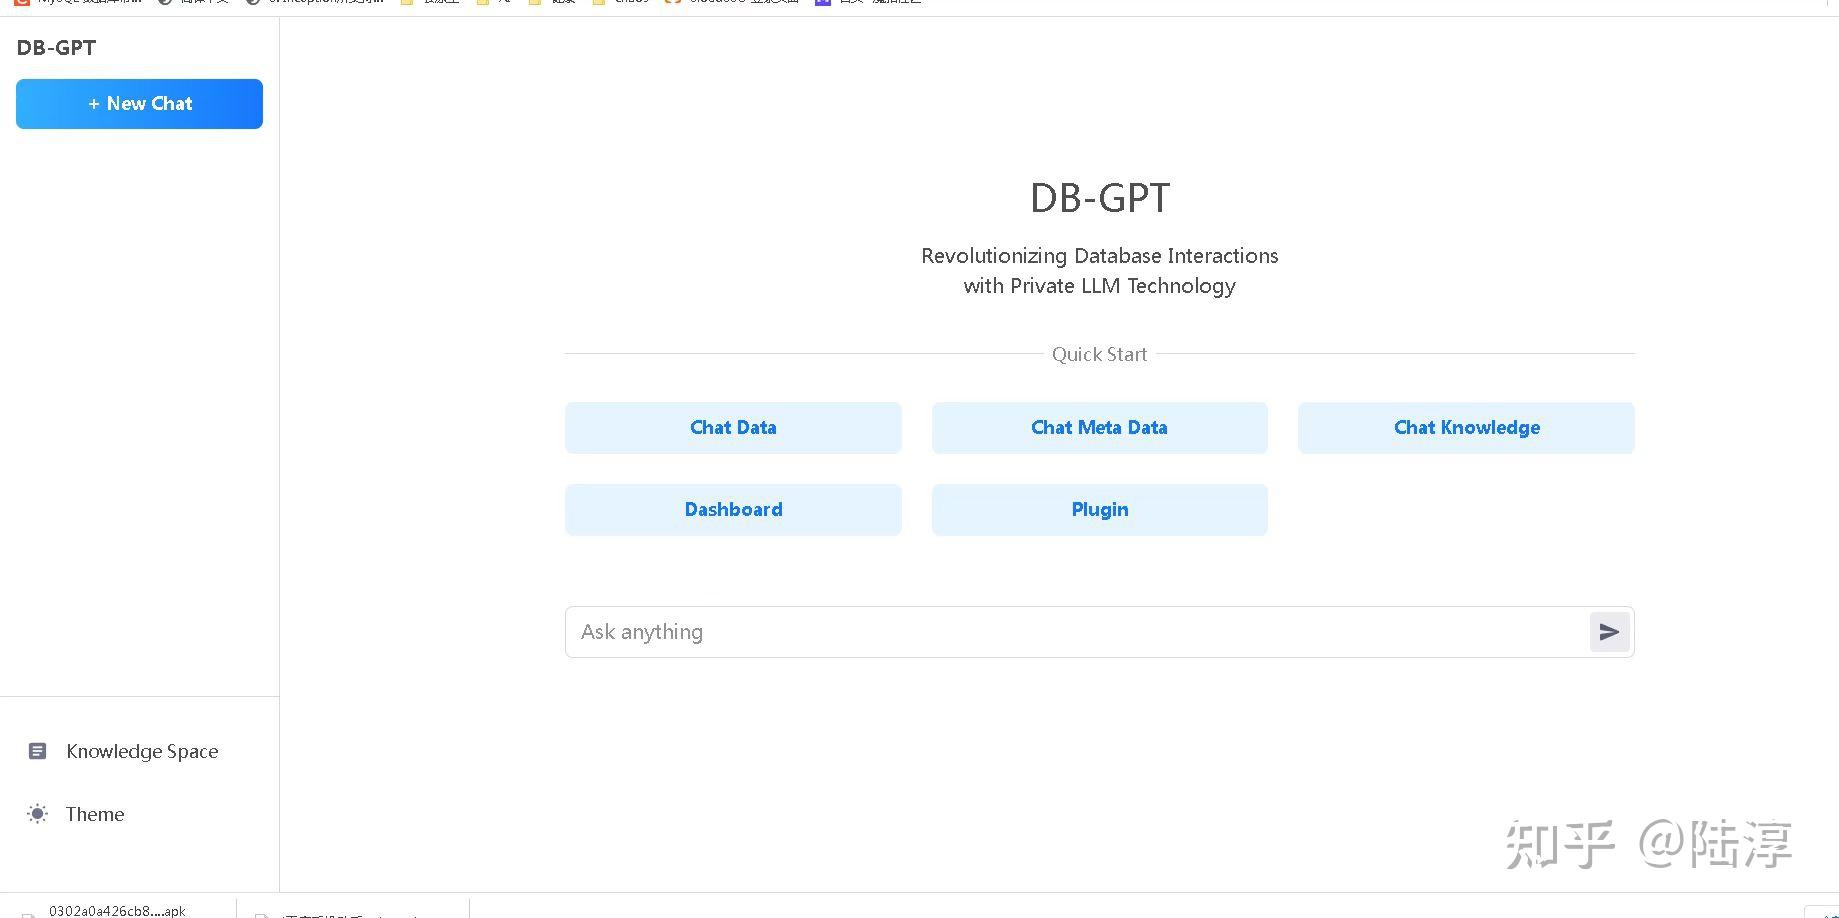
Task: Open Chat Knowledge
Action: pyautogui.click(x=1466, y=427)
